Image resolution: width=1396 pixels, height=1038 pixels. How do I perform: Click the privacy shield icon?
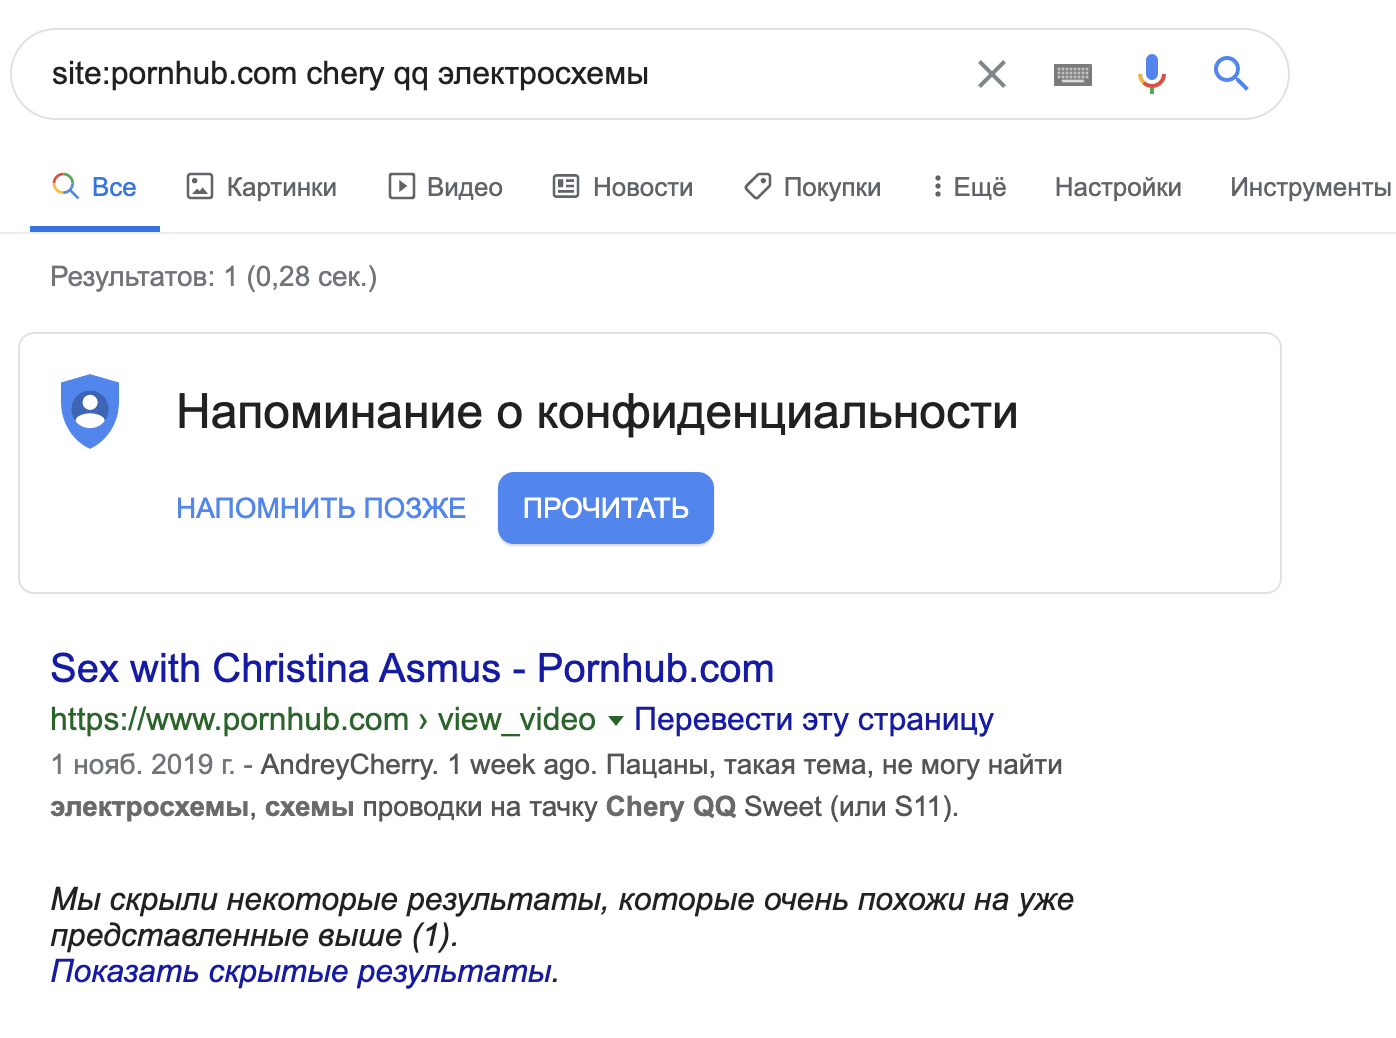[90, 411]
